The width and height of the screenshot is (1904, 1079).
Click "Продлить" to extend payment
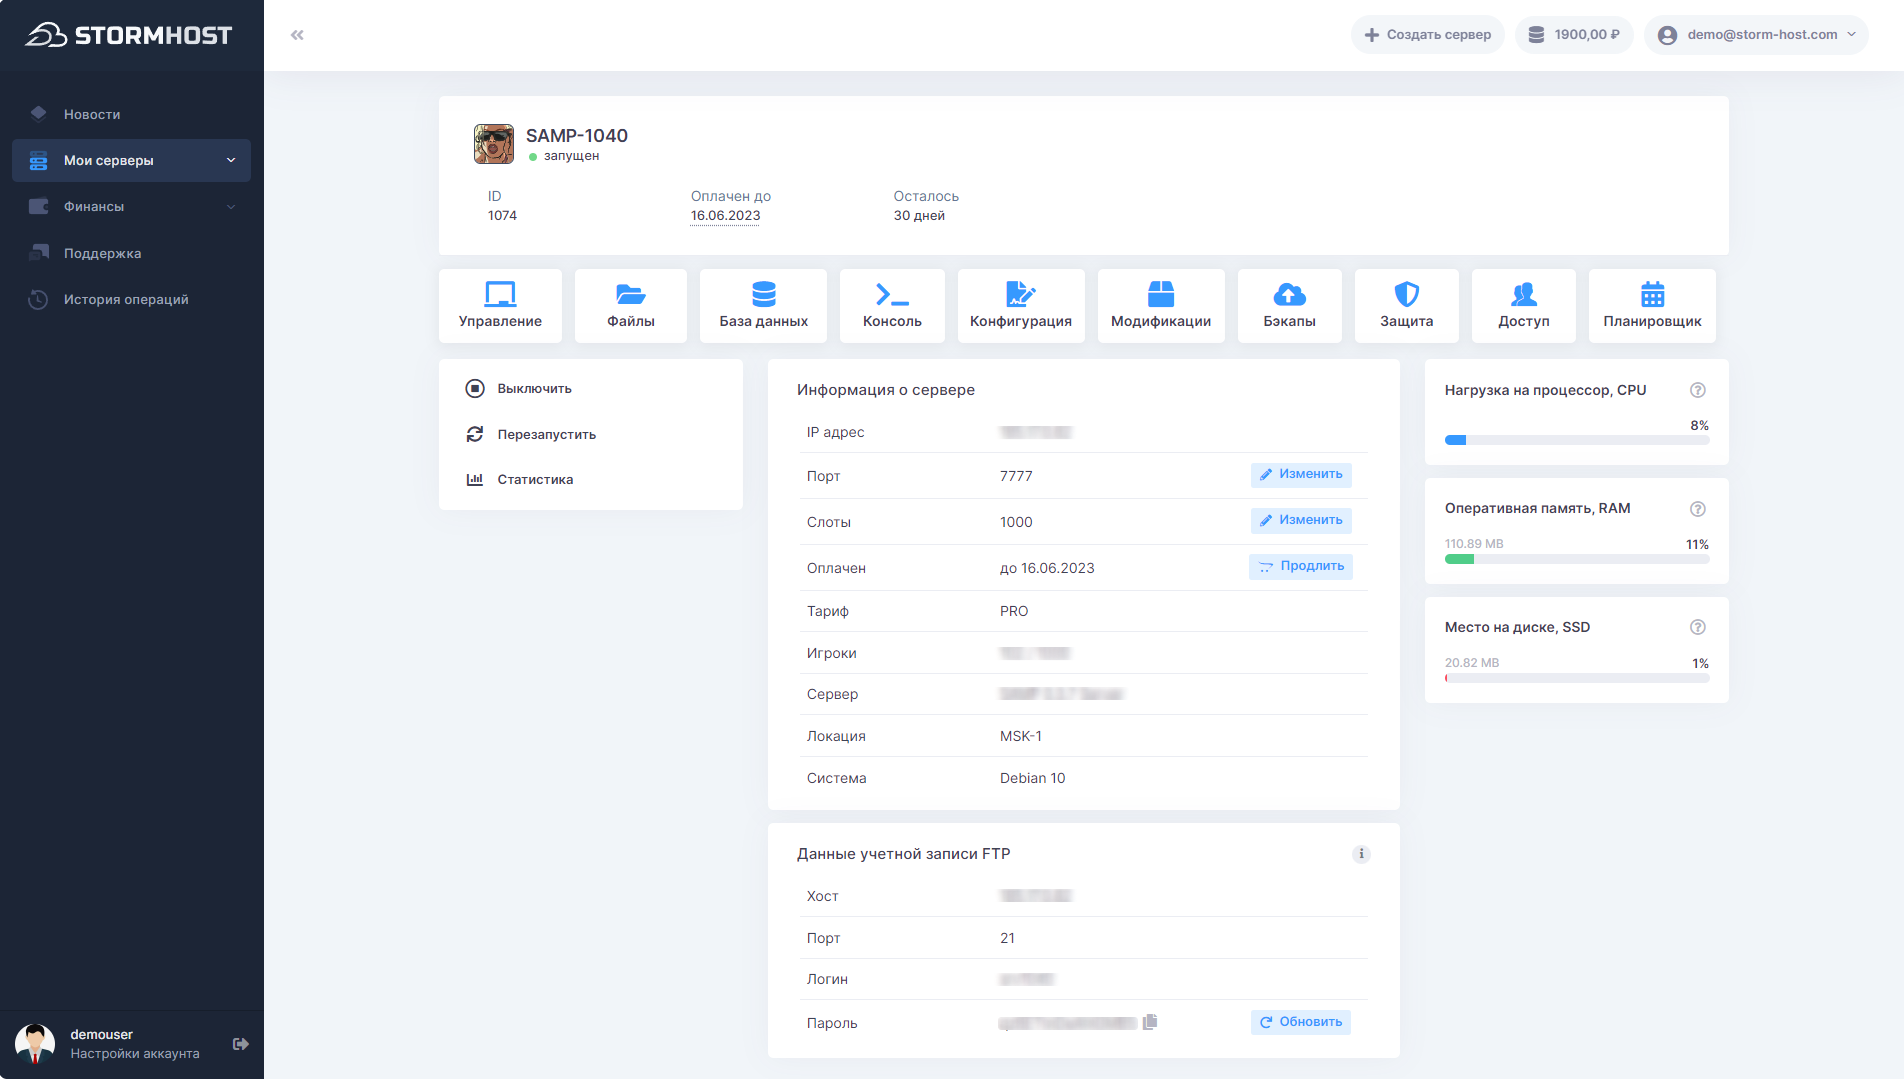(1301, 567)
